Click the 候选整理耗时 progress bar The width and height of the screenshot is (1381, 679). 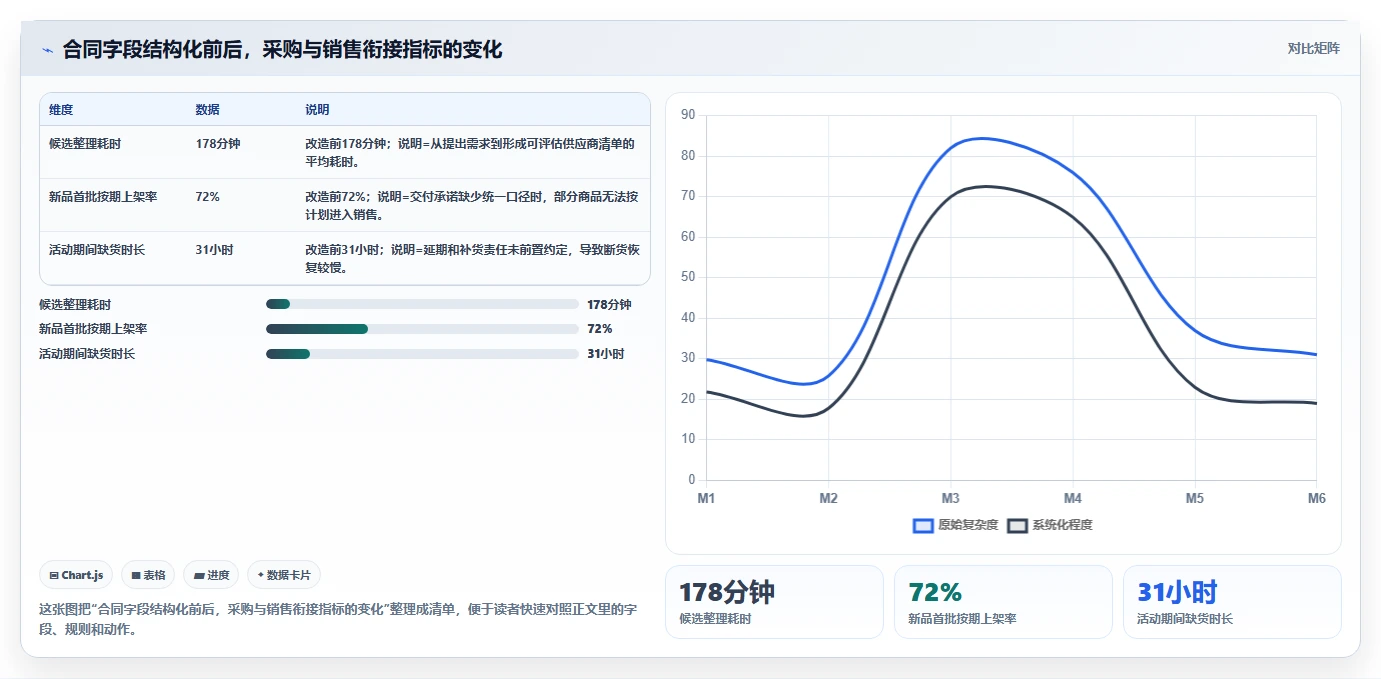coord(422,304)
